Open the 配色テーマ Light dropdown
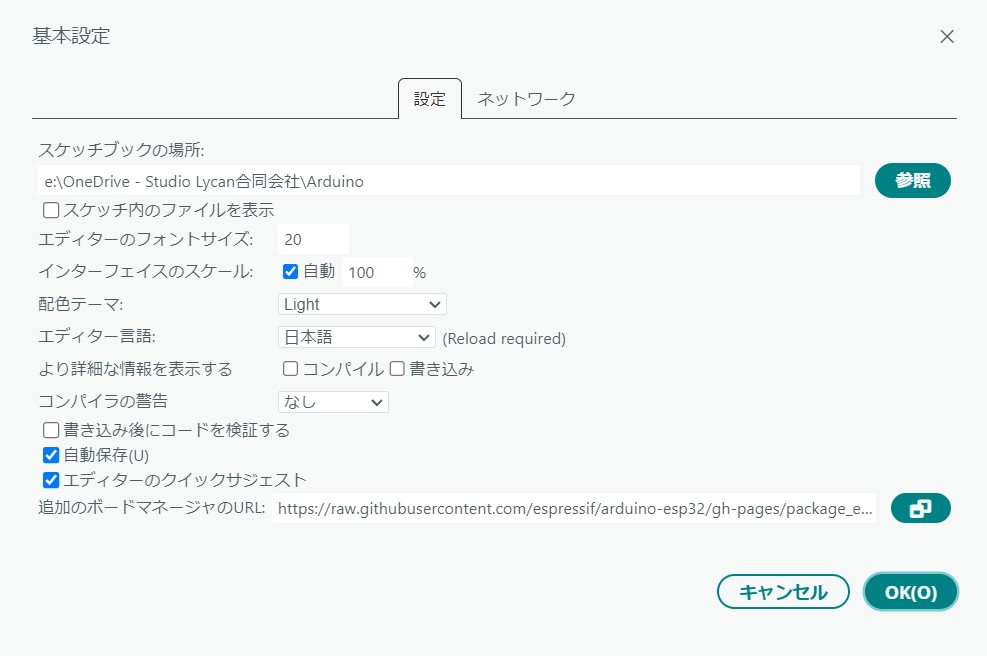The height and width of the screenshot is (656, 987). (x=362, y=304)
